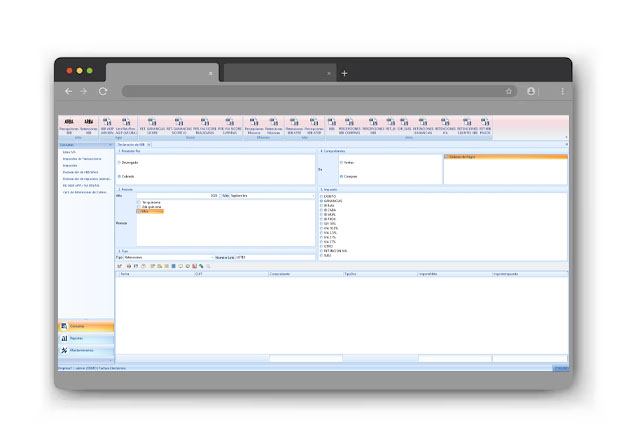Select the Devengado radio option

click(x=120, y=161)
